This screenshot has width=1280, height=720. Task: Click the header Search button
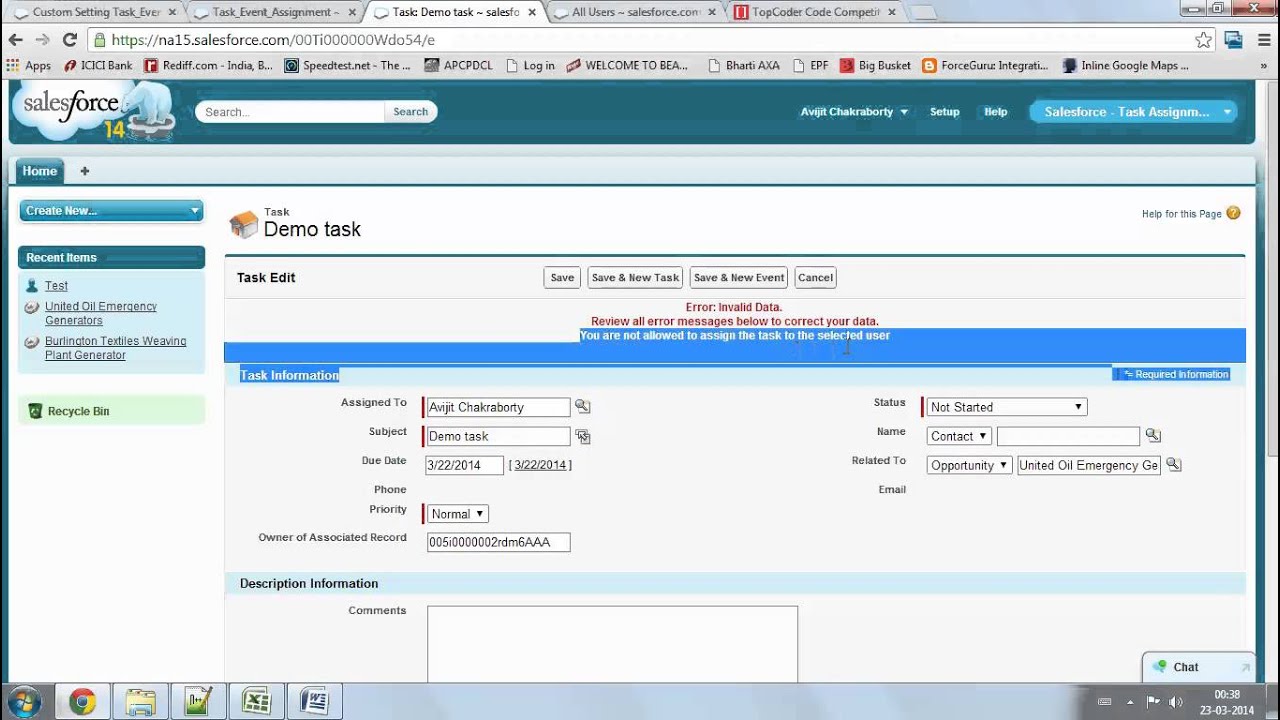click(410, 112)
